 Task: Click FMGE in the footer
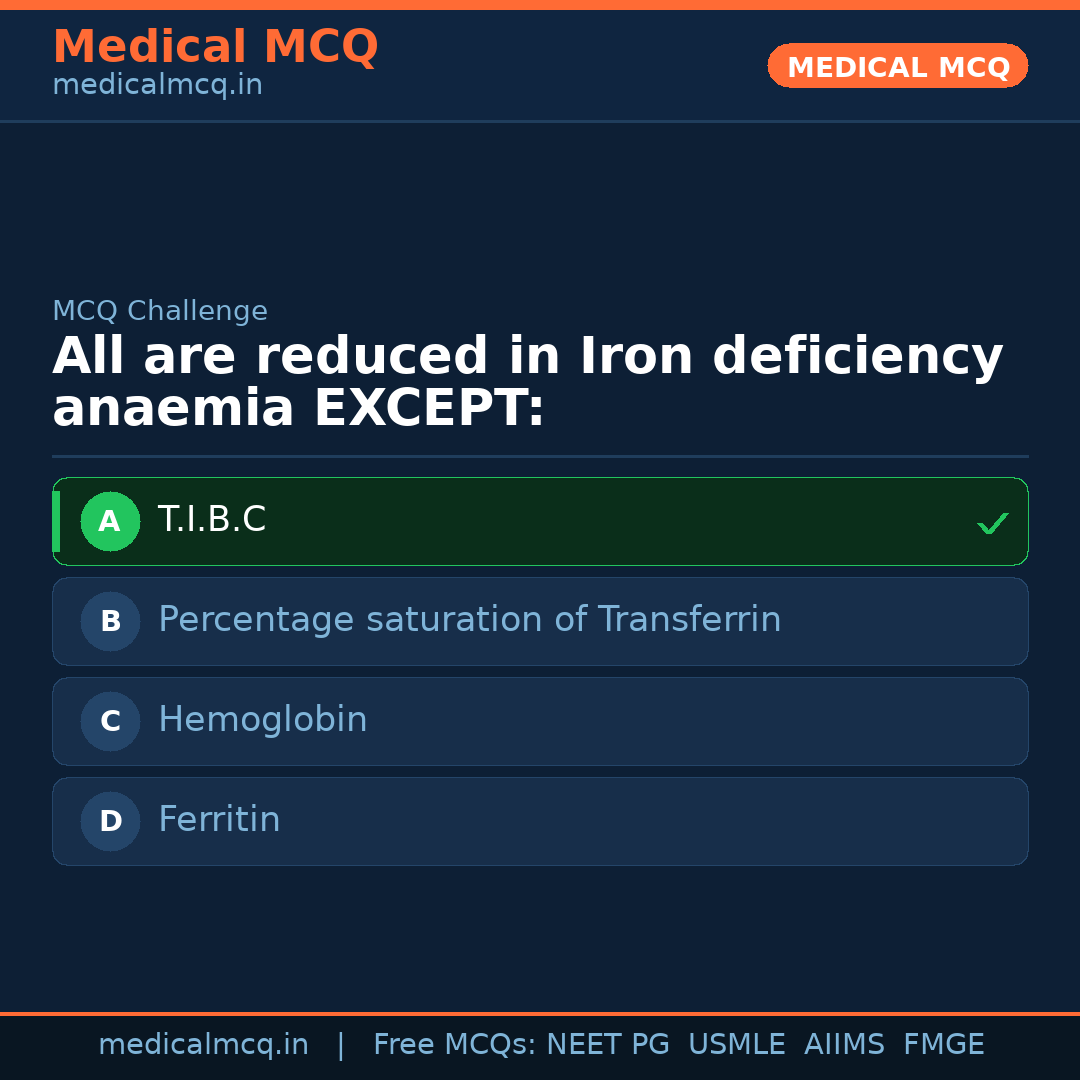point(943,1045)
